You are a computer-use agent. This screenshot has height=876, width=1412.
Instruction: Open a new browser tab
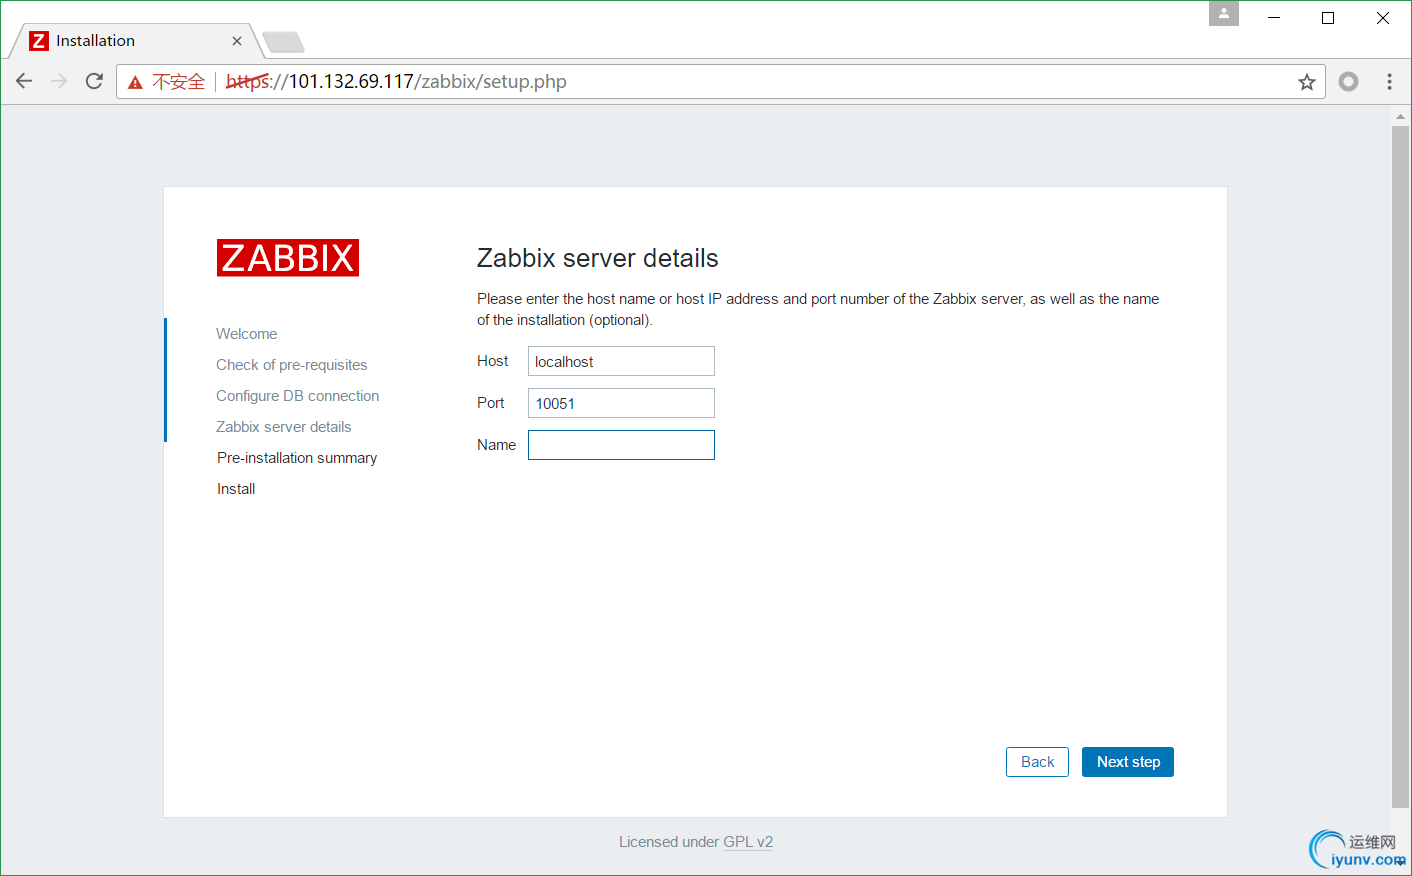[283, 42]
